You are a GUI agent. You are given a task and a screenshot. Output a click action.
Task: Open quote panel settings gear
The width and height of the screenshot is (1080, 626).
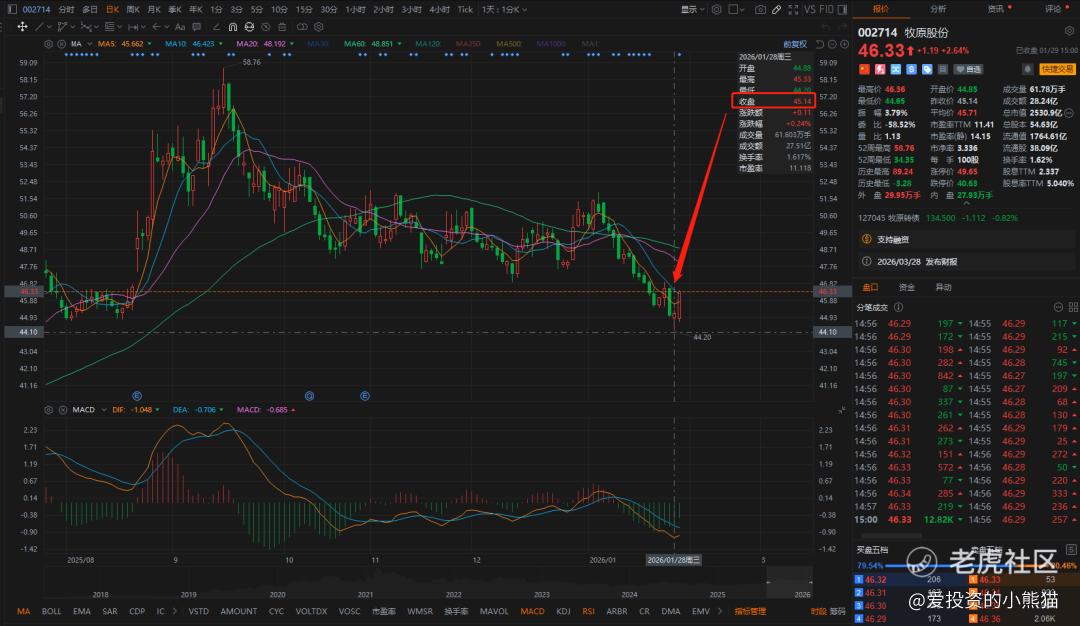point(1070,31)
